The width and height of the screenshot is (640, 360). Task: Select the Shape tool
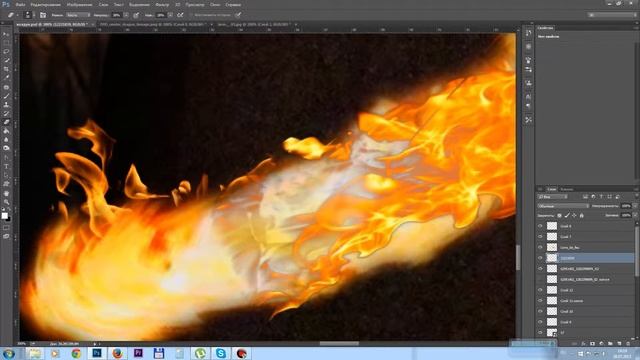[6, 184]
